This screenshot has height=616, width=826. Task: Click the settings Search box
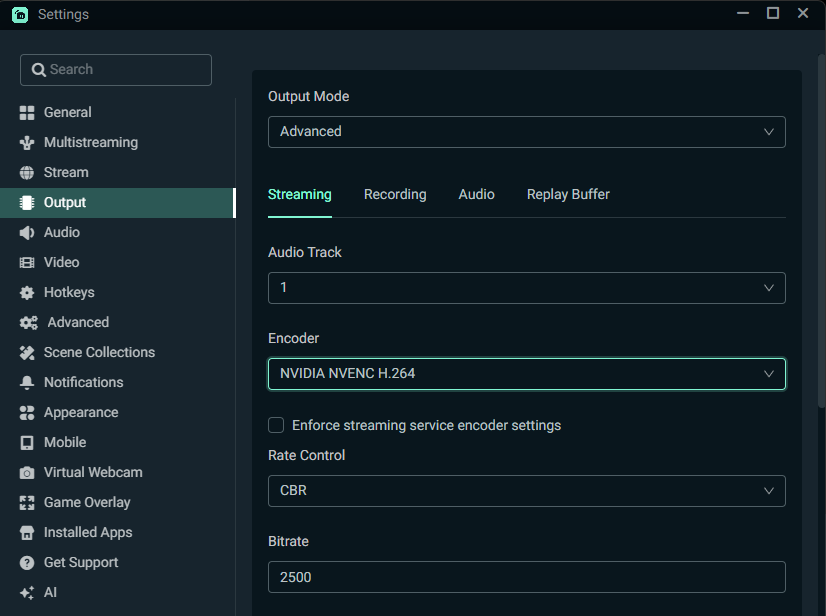116,70
